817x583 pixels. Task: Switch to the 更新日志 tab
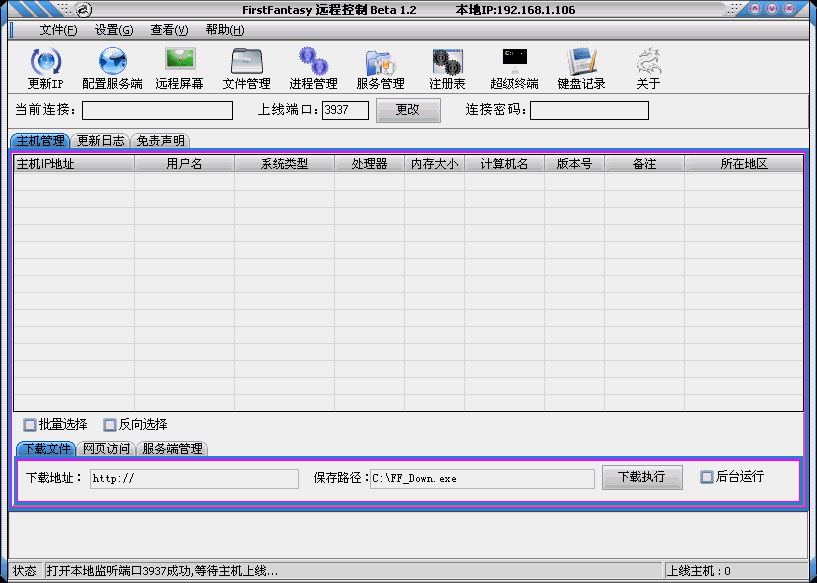tap(101, 141)
